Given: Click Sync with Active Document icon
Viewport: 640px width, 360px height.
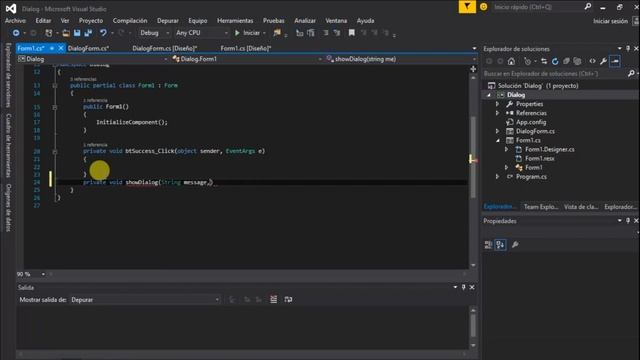Looking at the screenshot, I should click(x=544, y=62).
